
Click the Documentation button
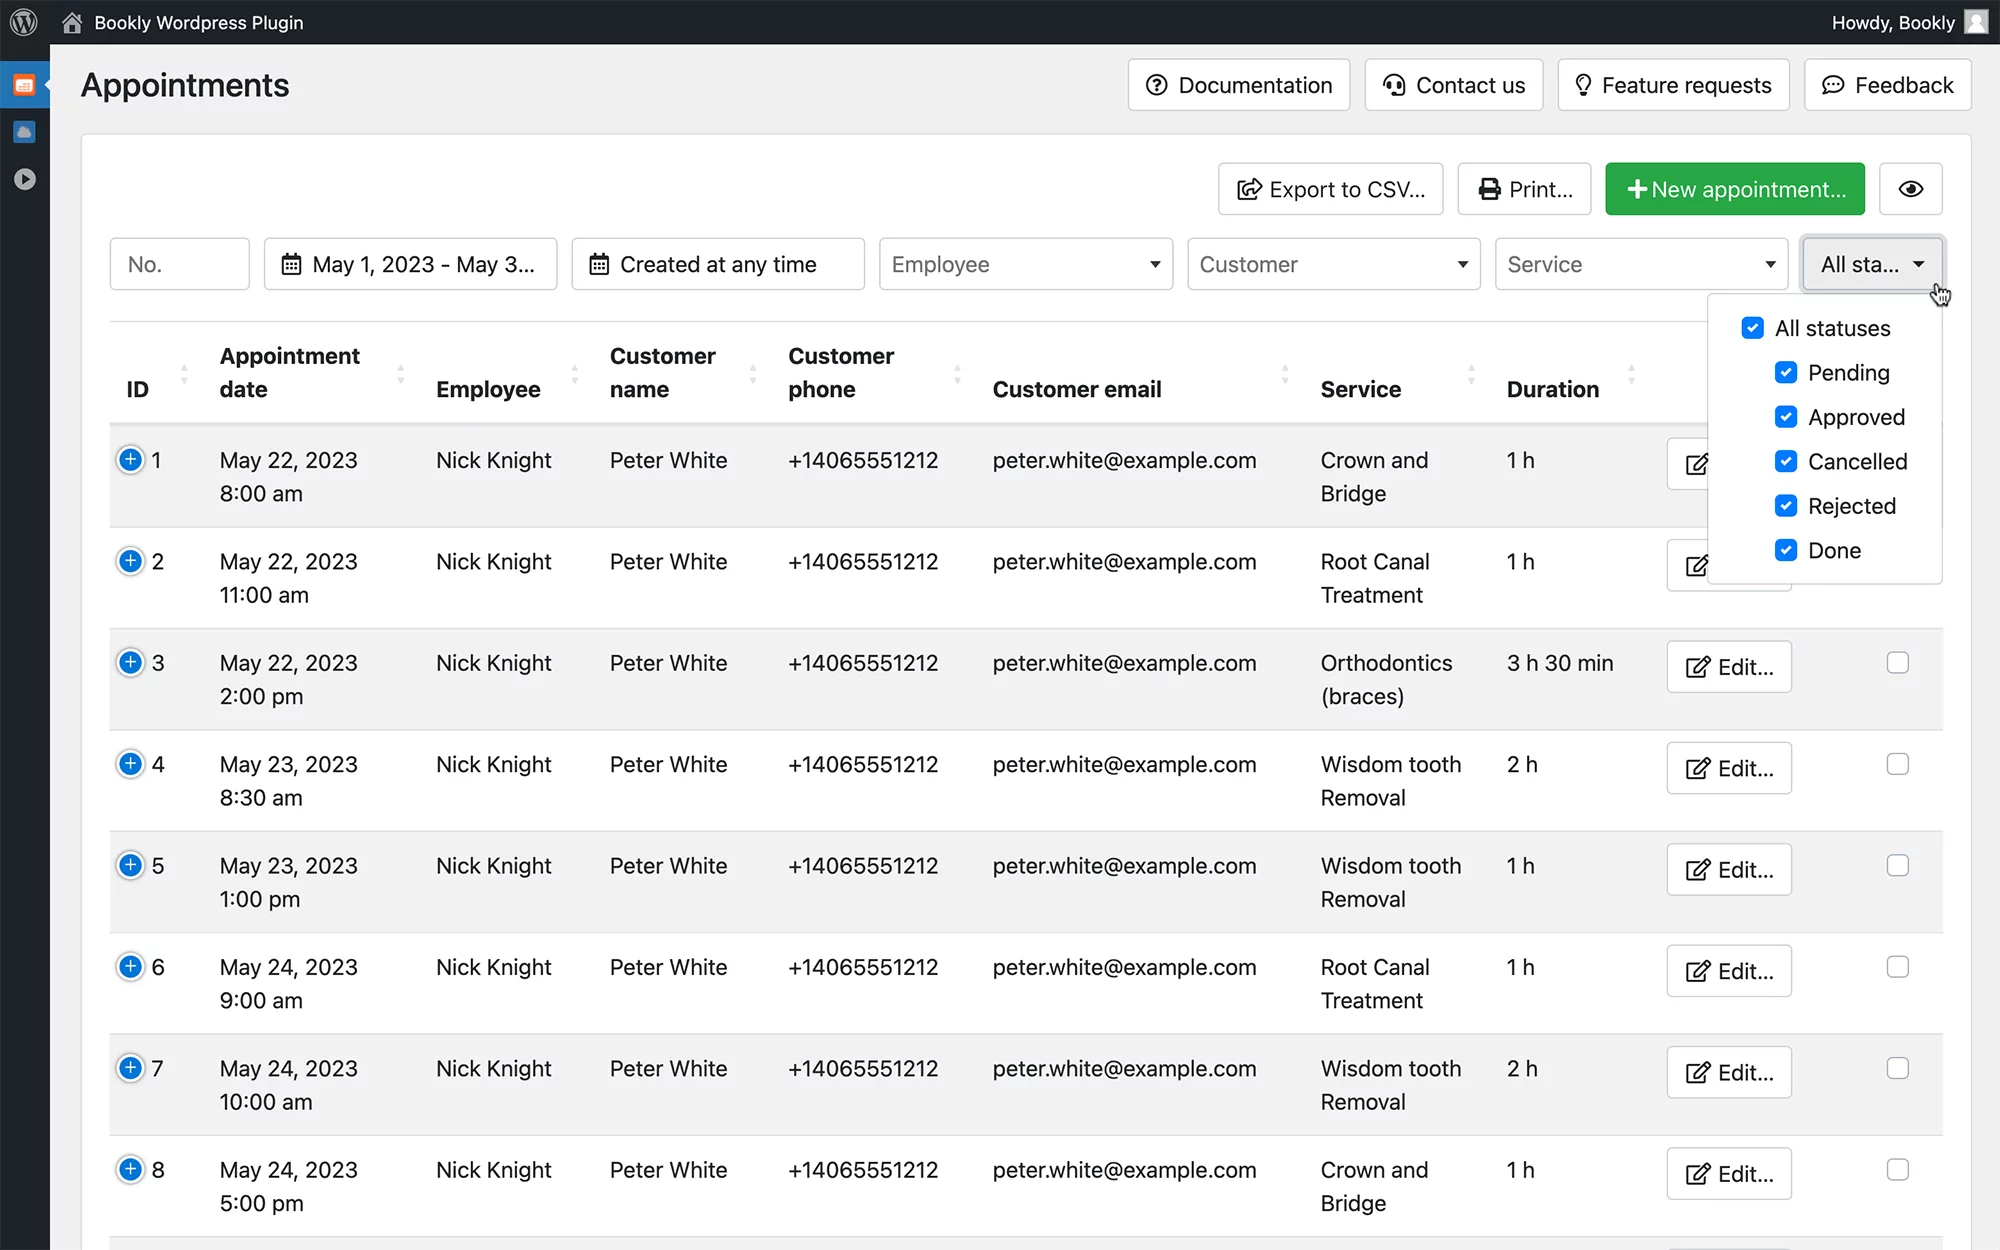click(x=1239, y=85)
